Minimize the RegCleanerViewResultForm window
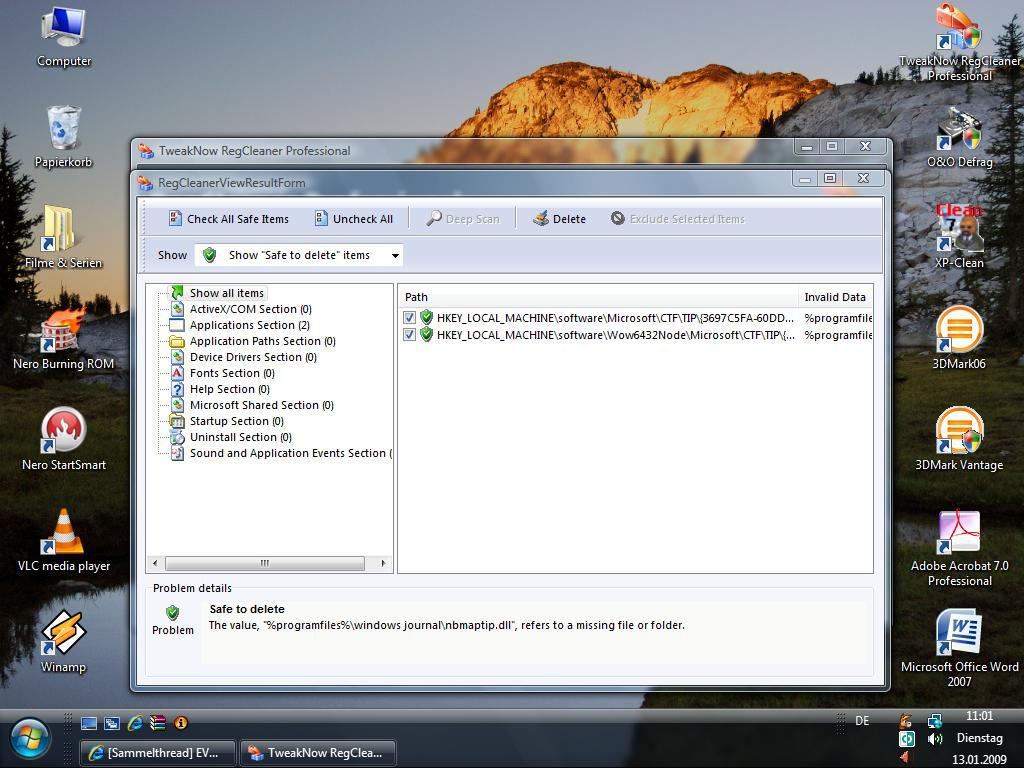Screen dimensions: 1024x768 (x=806, y=178)
